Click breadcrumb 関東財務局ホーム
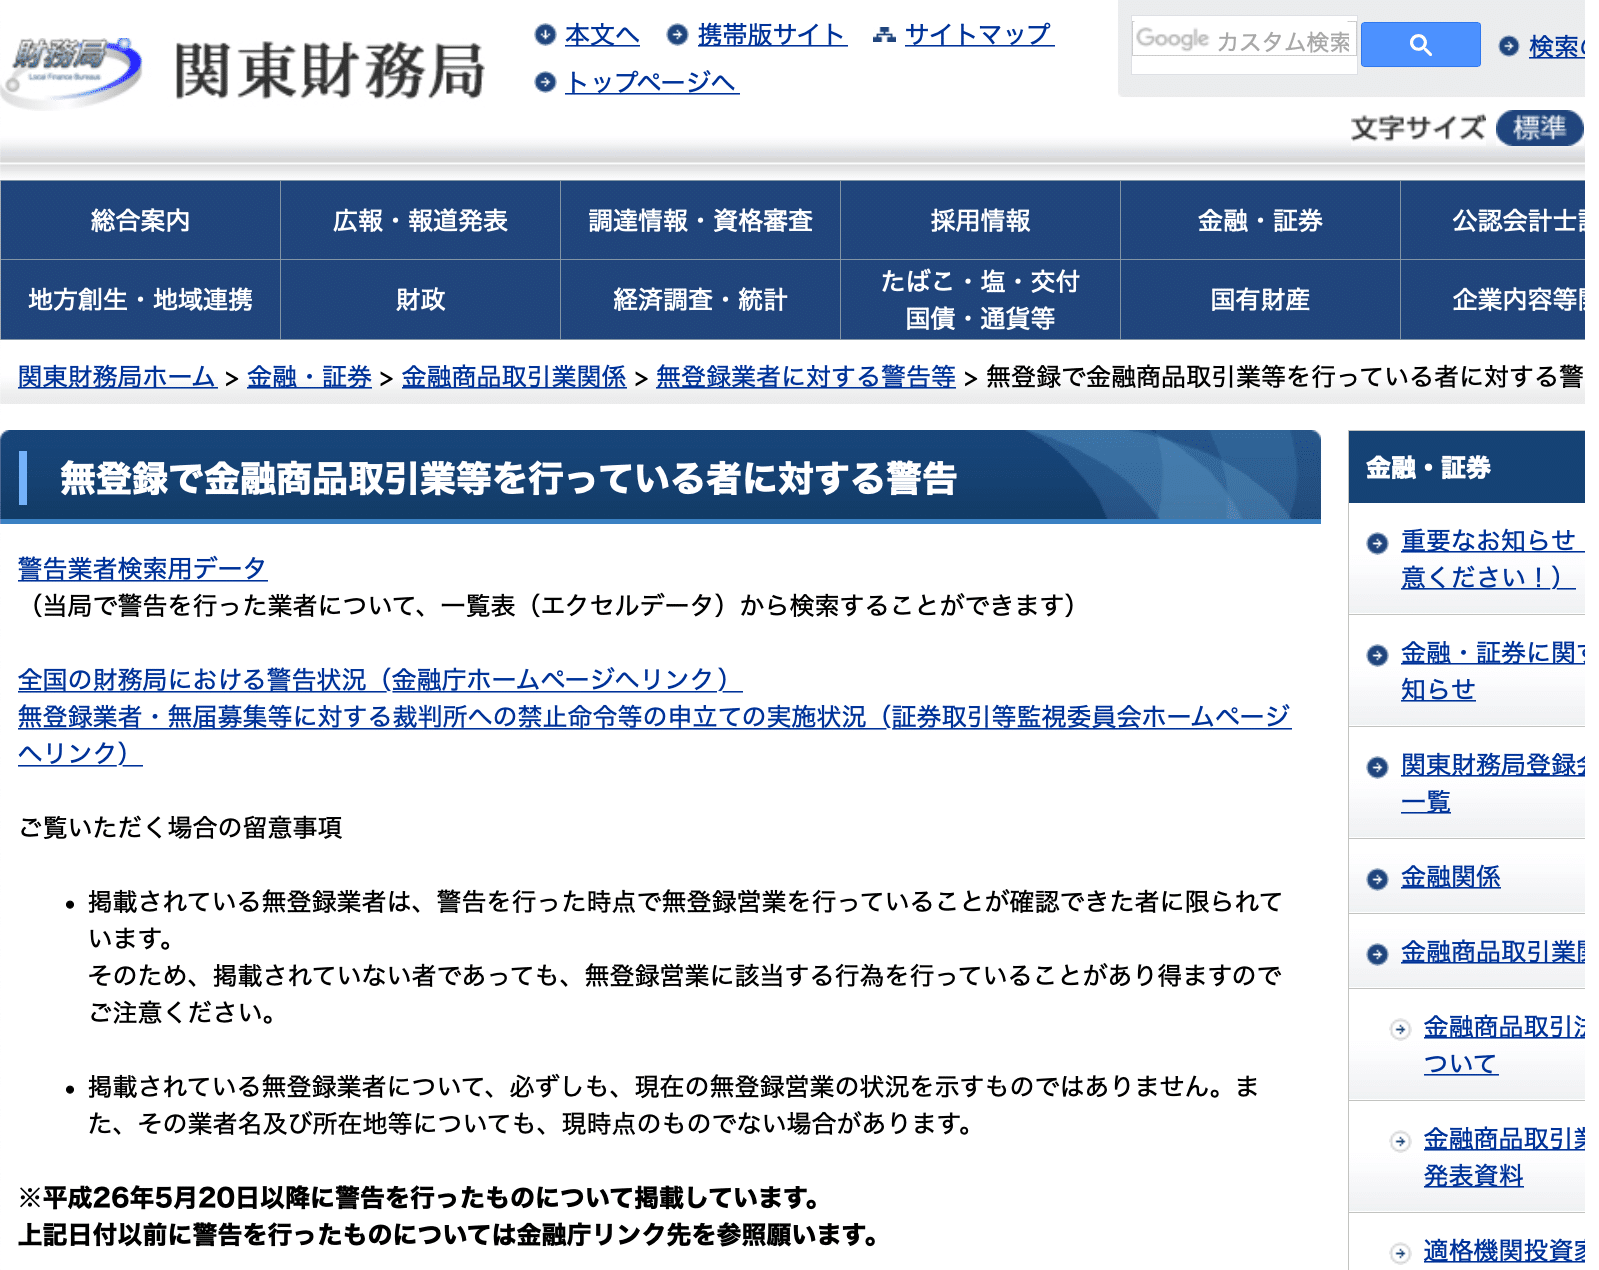1599x1270 pixels. click(117, 377)
